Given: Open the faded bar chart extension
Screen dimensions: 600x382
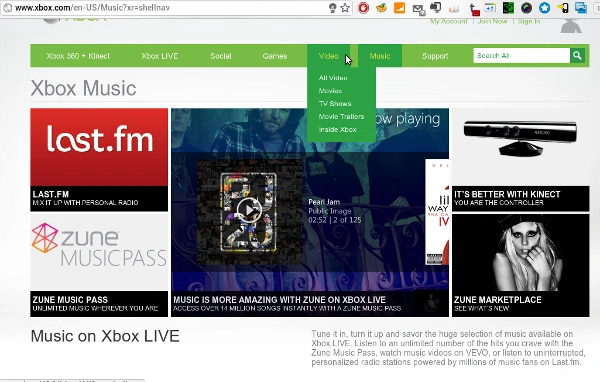Looking at the screenshot, I should coord(454,8).
